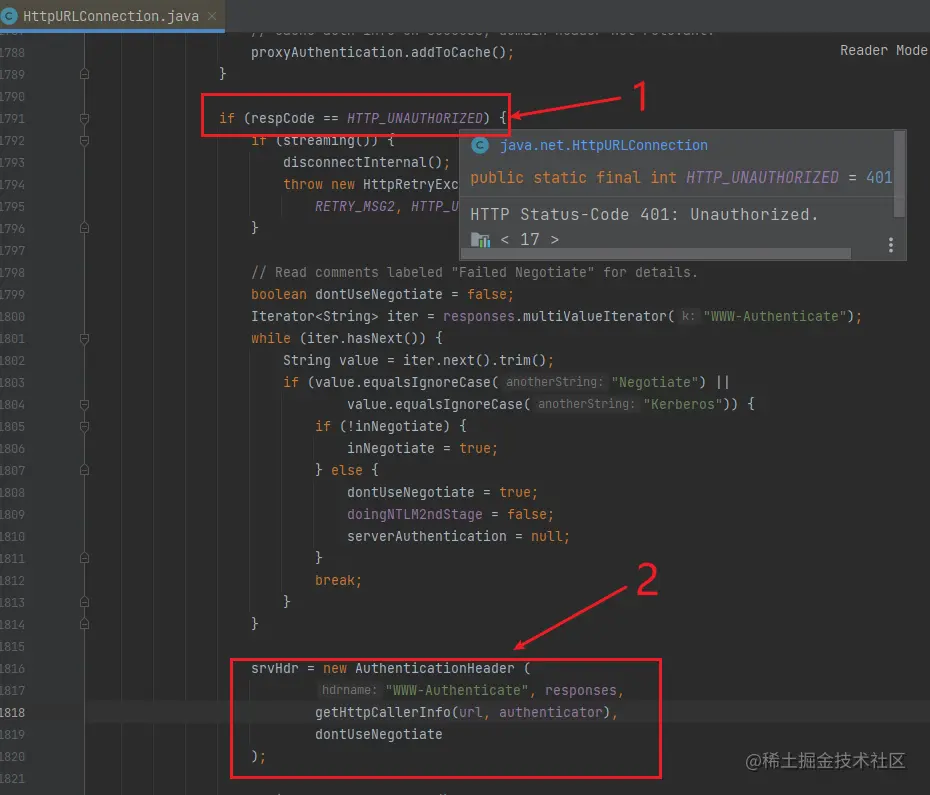Screen dimensions: 930x795
Task: Collapse inner if fold at line 1805
Action: (x=84, y=427)
